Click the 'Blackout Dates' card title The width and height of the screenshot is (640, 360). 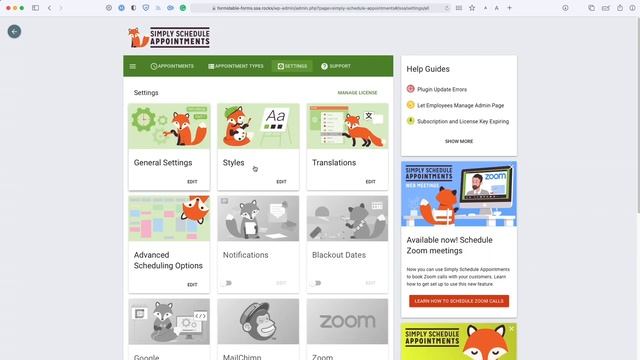click(339, 255)
